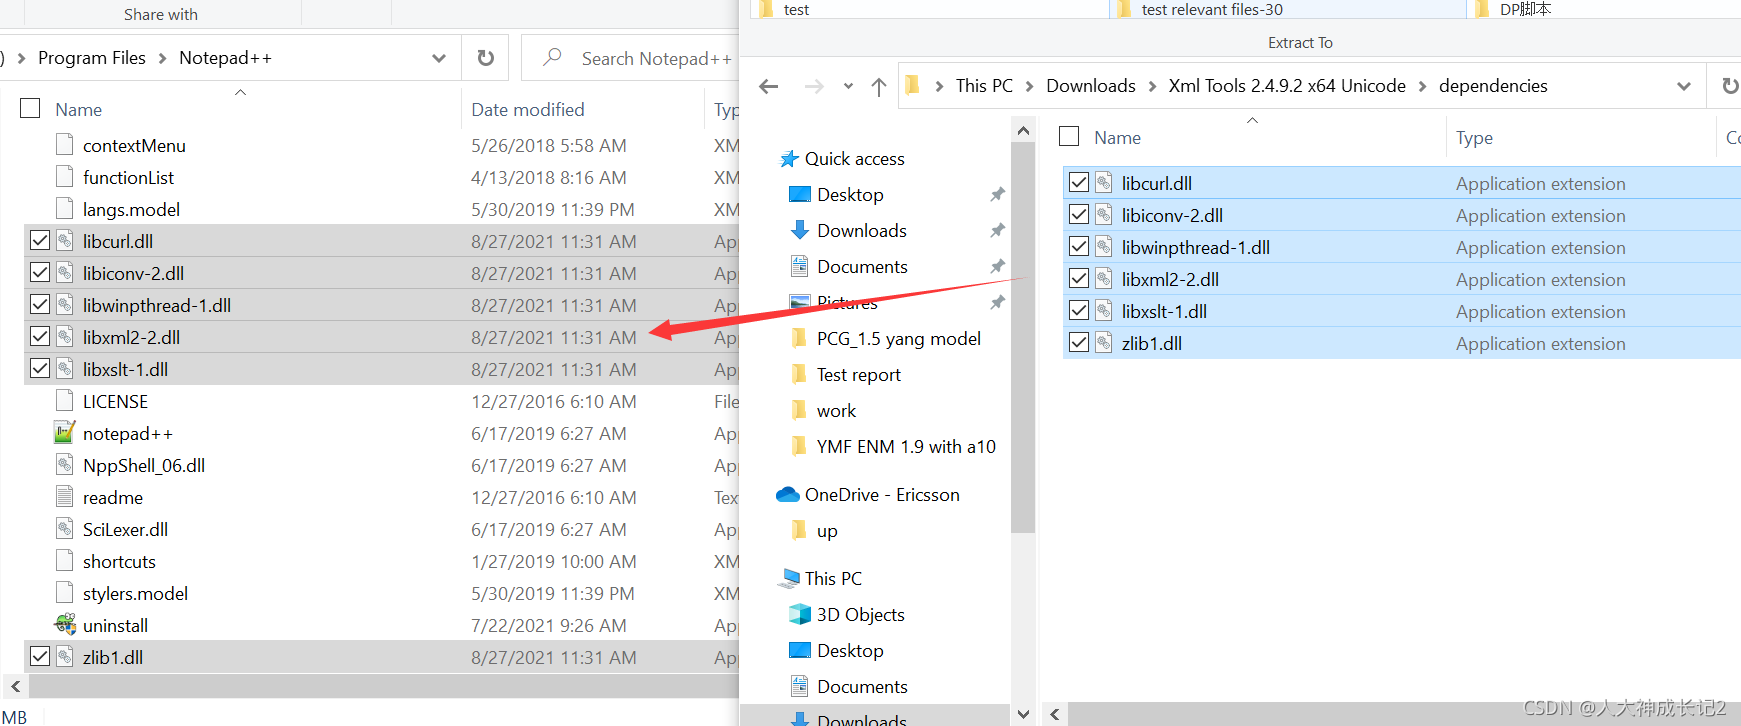Image resolution: width=1741 pixels, height=726 pixels.
Task: Select the functionList file
Action: click(128, 177)
